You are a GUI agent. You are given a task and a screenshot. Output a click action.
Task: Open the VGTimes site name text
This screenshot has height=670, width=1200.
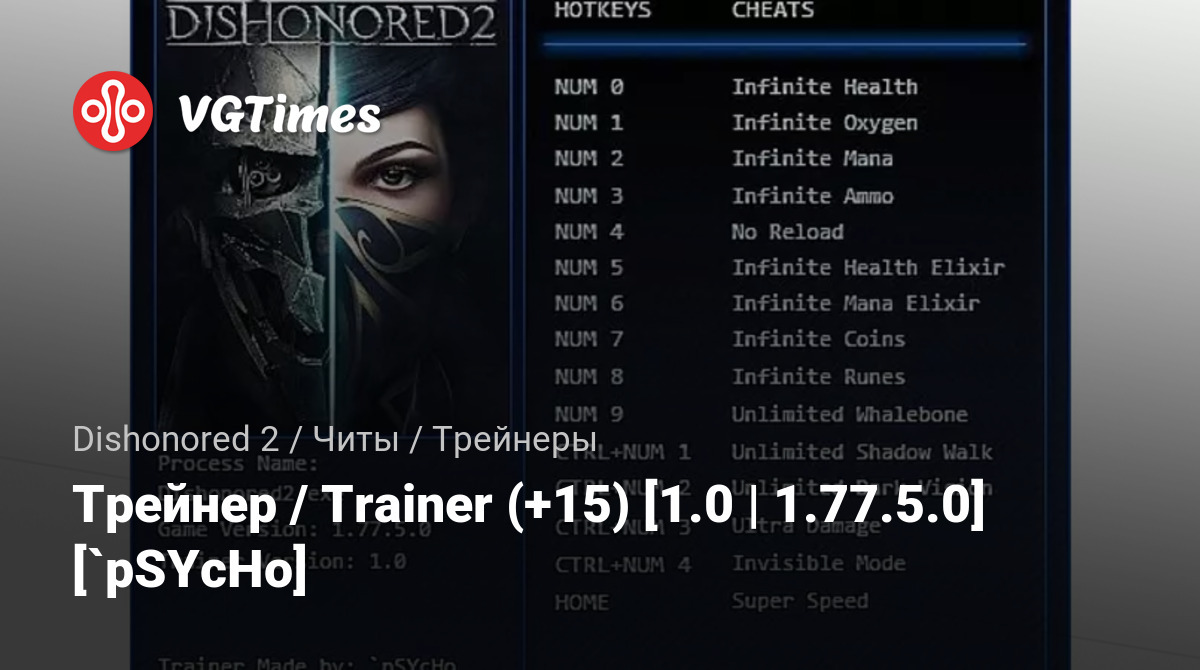coord(279,116)
